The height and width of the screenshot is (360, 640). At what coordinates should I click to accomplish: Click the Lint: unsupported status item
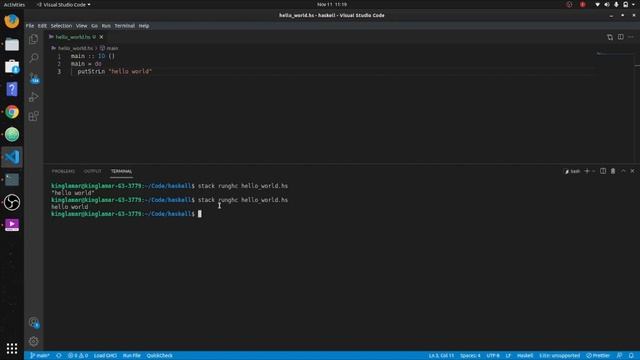click(x=559, y=356)
